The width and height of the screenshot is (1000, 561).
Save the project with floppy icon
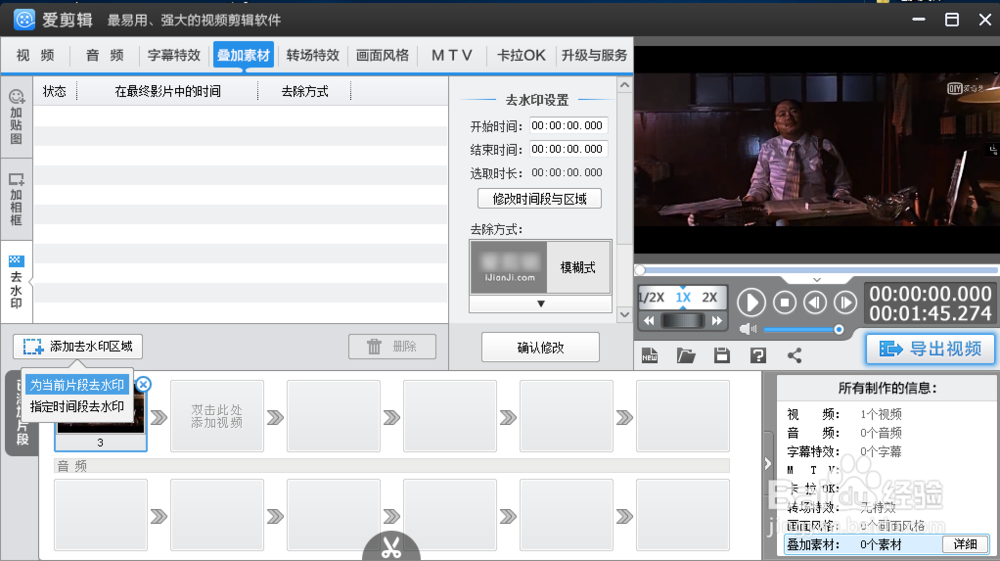point(722,356)
